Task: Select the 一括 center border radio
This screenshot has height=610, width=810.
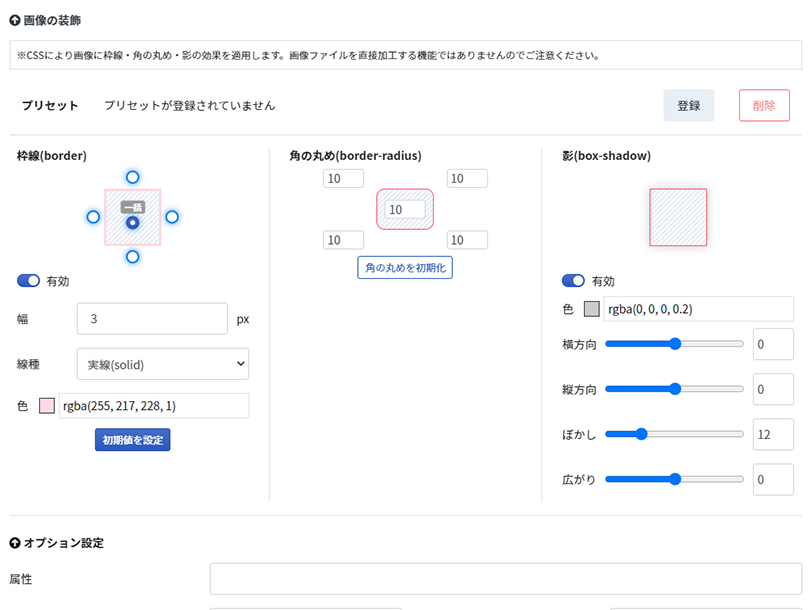Action: tap(133, 223)
